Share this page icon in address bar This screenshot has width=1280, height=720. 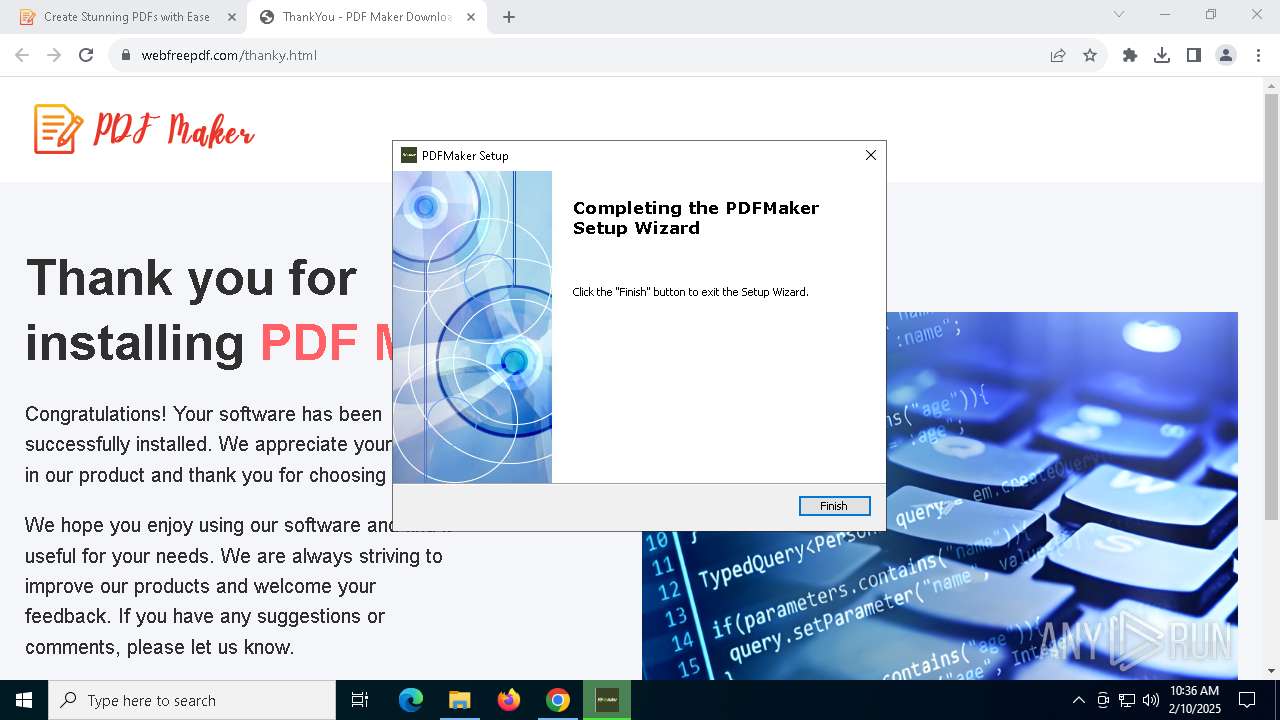click(1057, 55)
